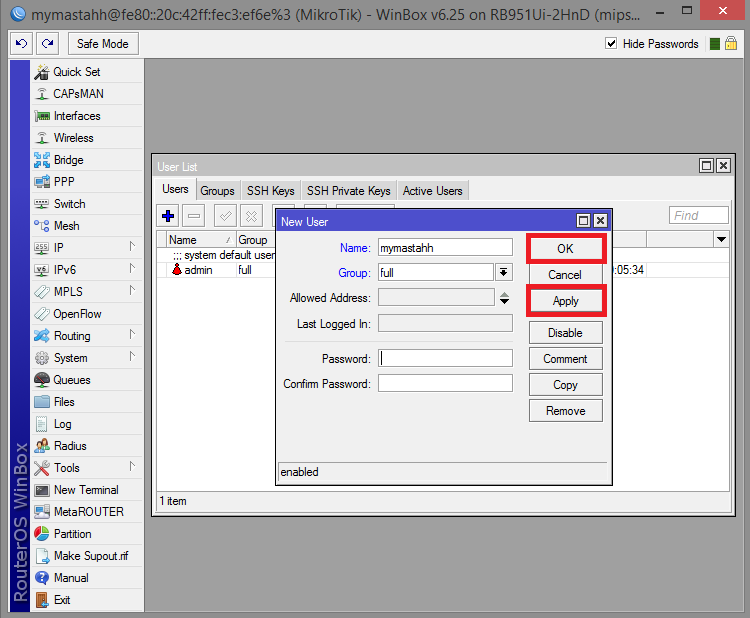Click the checkmark enable icon in User List
750x618 pixels.
coord(225,216)
